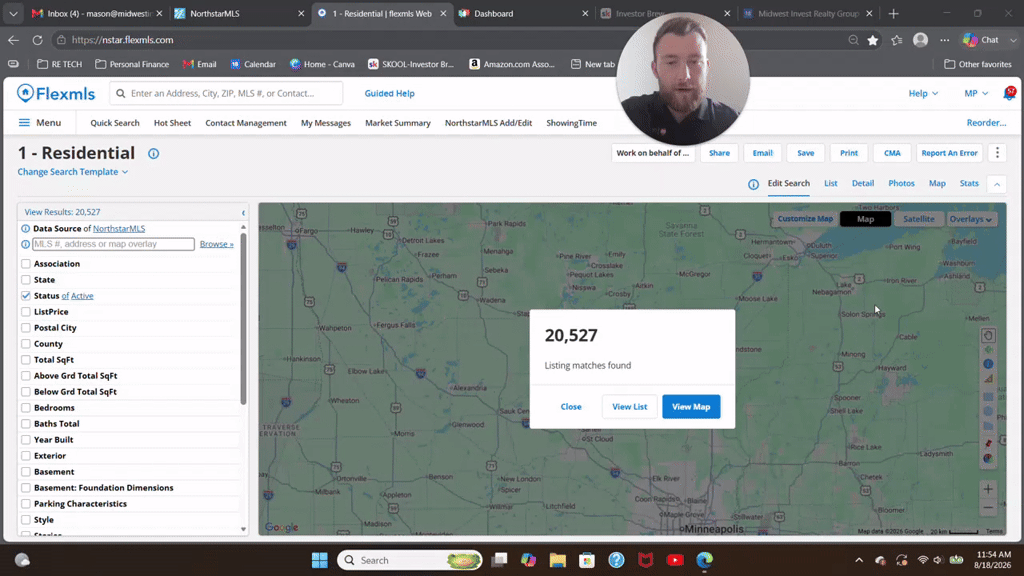The height and width of the screenshot is (576, 1024).
Task: Click View List in the dialog
Action: pyautogui.click(x=630, y=406)
